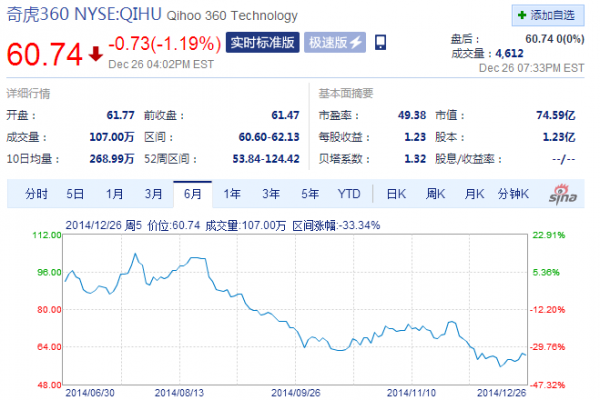Select the 1月 chart tab

[114, 194]
